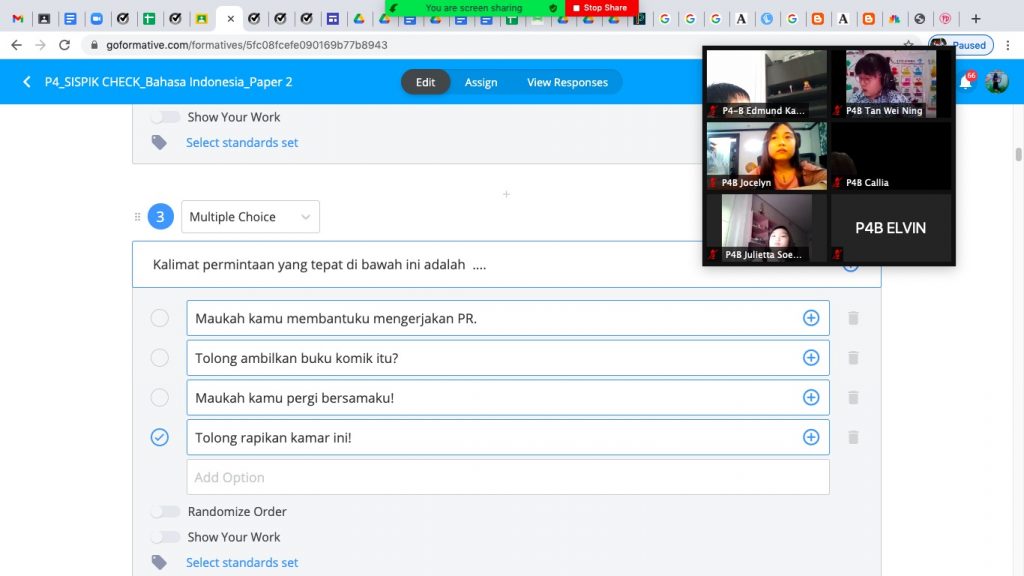Mark 'Maukah kamu membantuku mengerjakan PR.' as correct answer
Viewport: 1024px width, 576px height.
tap(160, 318)
